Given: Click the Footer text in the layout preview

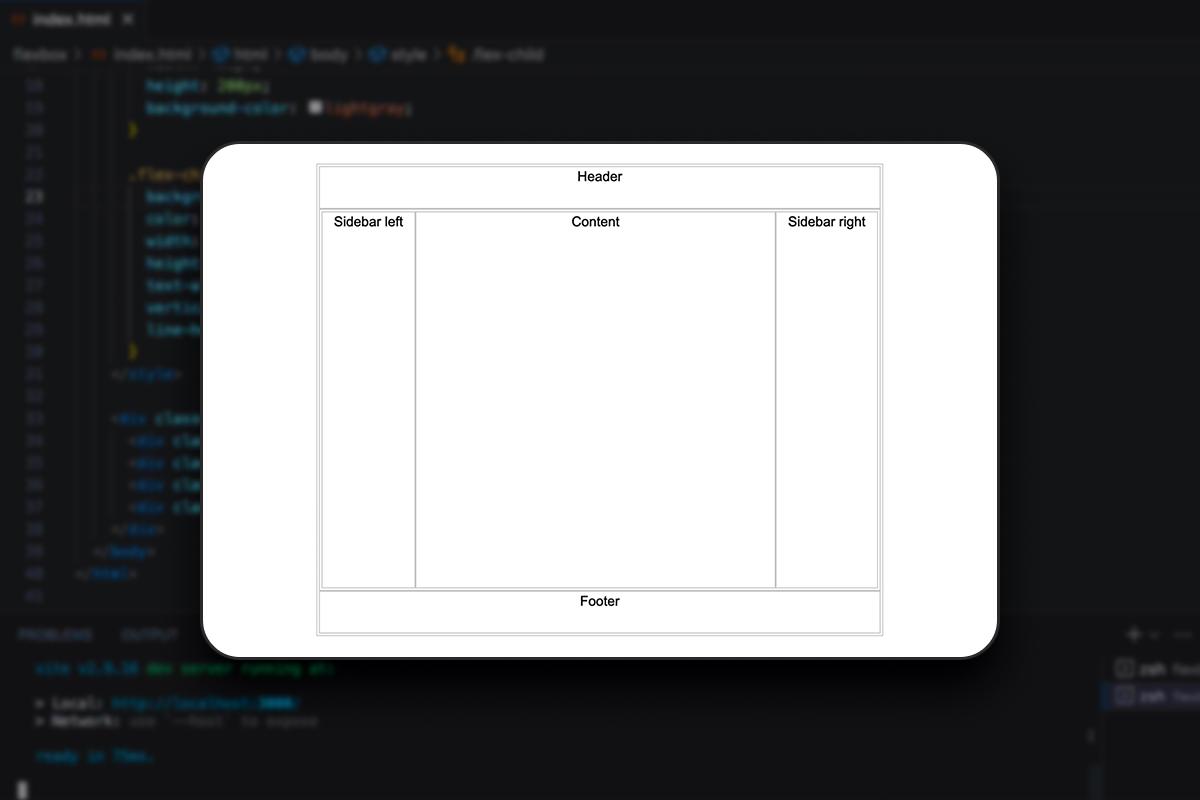Looking at the screenshot, I should pos(600,601).
